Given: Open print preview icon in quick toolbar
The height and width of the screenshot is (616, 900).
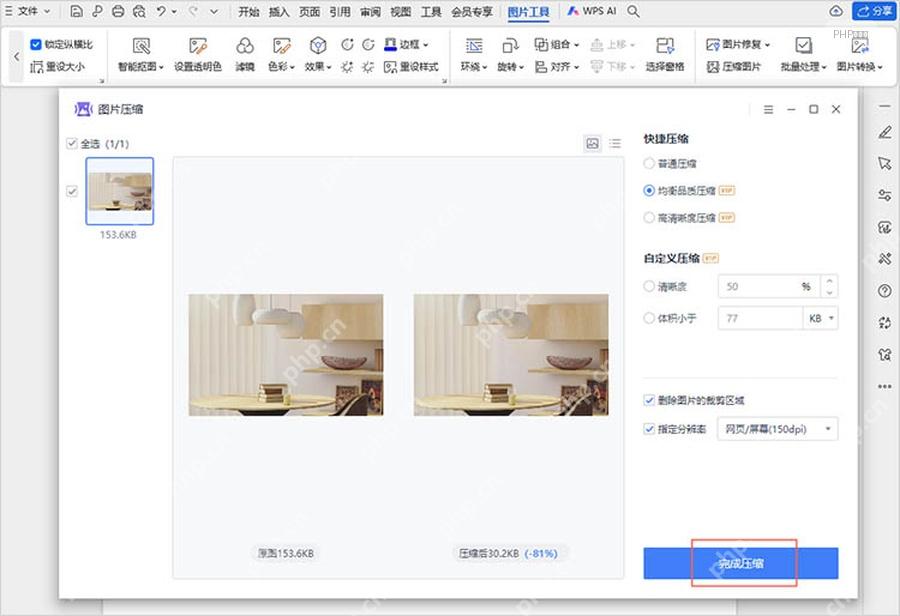Looking at the screenshot, I should [139, 11].
